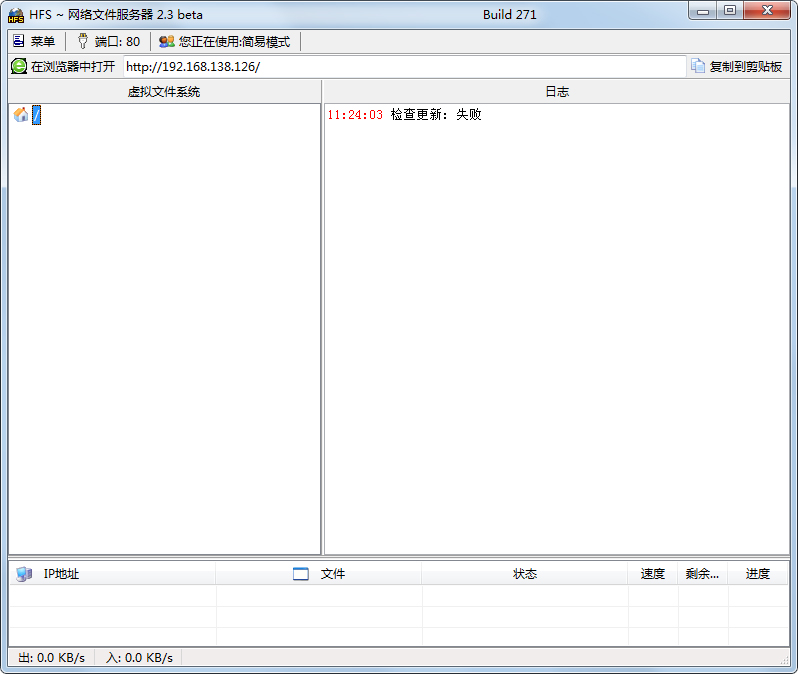Click 复制到剪贴板 button

736,67
